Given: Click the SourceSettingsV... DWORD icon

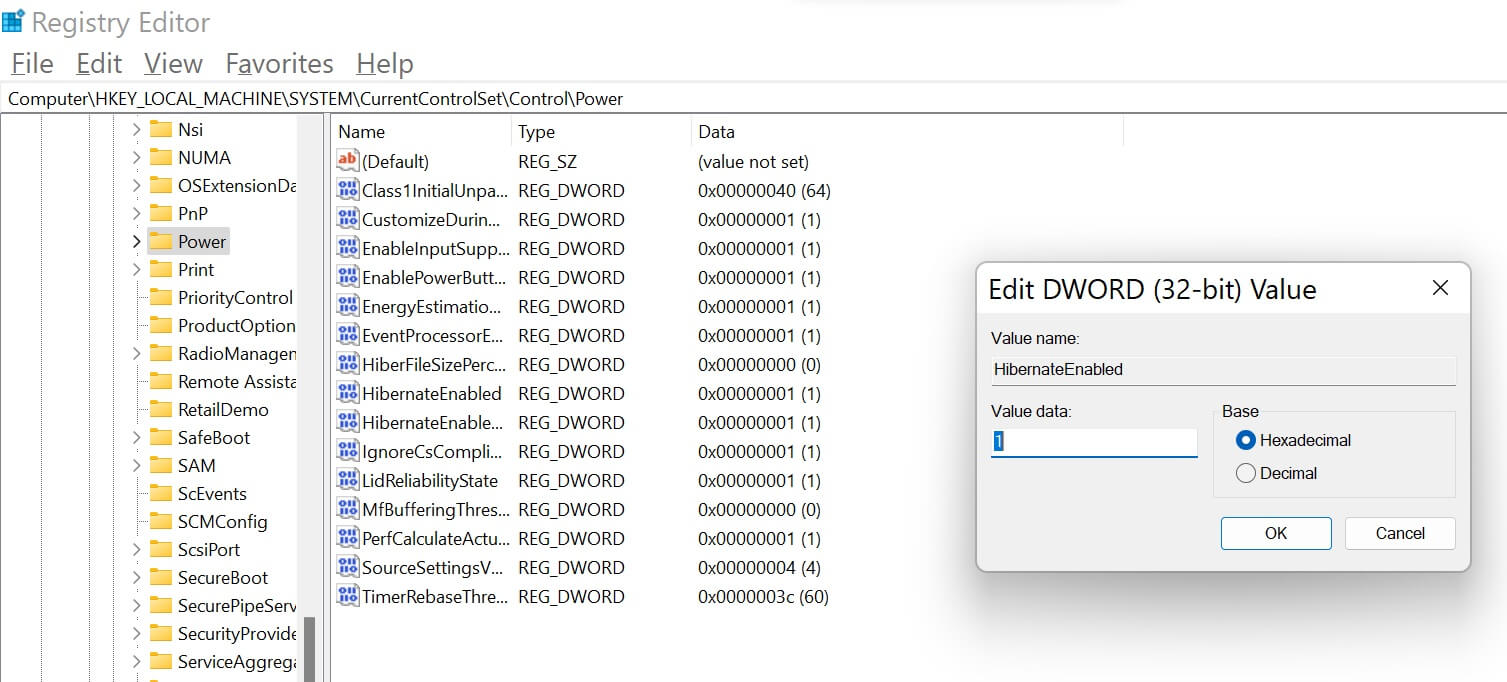Looking at the screenshot, I should point(347,567).
